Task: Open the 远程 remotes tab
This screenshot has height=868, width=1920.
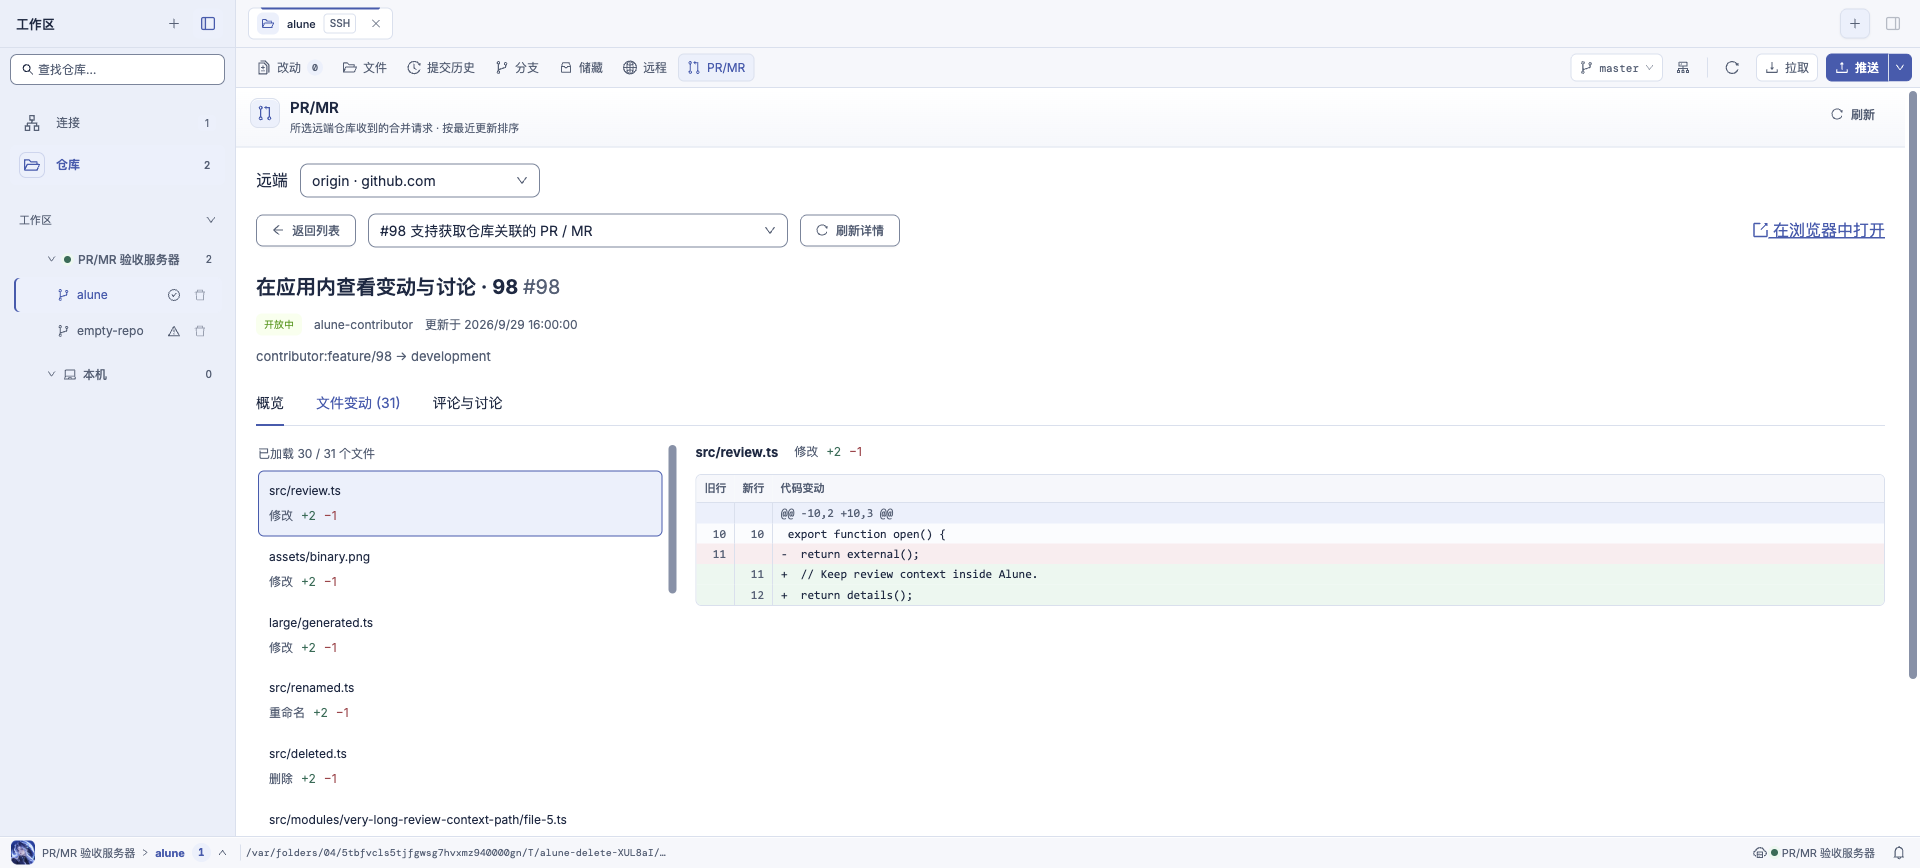Action: [645, 68]
